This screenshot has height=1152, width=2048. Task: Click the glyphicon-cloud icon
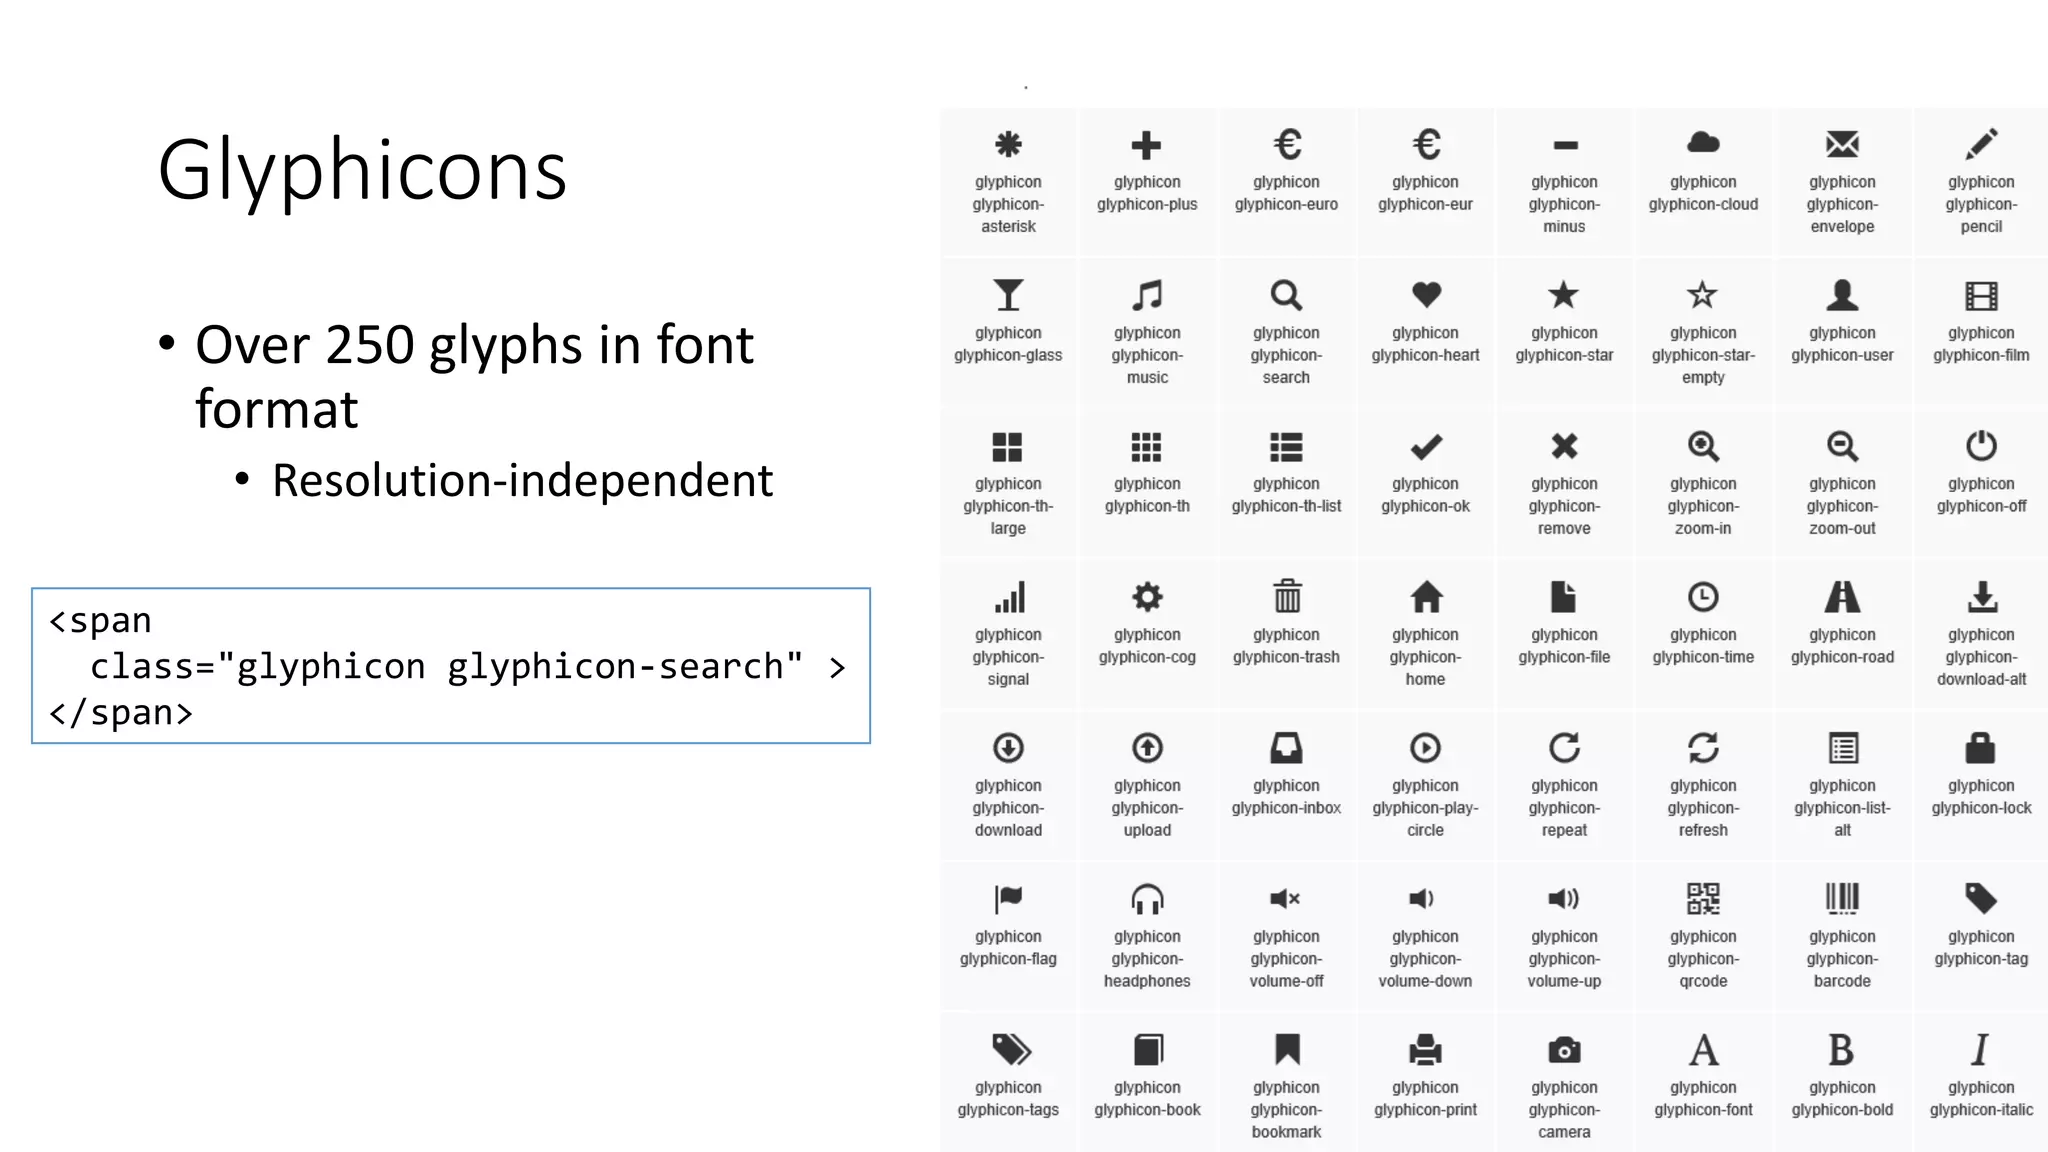1703,144
